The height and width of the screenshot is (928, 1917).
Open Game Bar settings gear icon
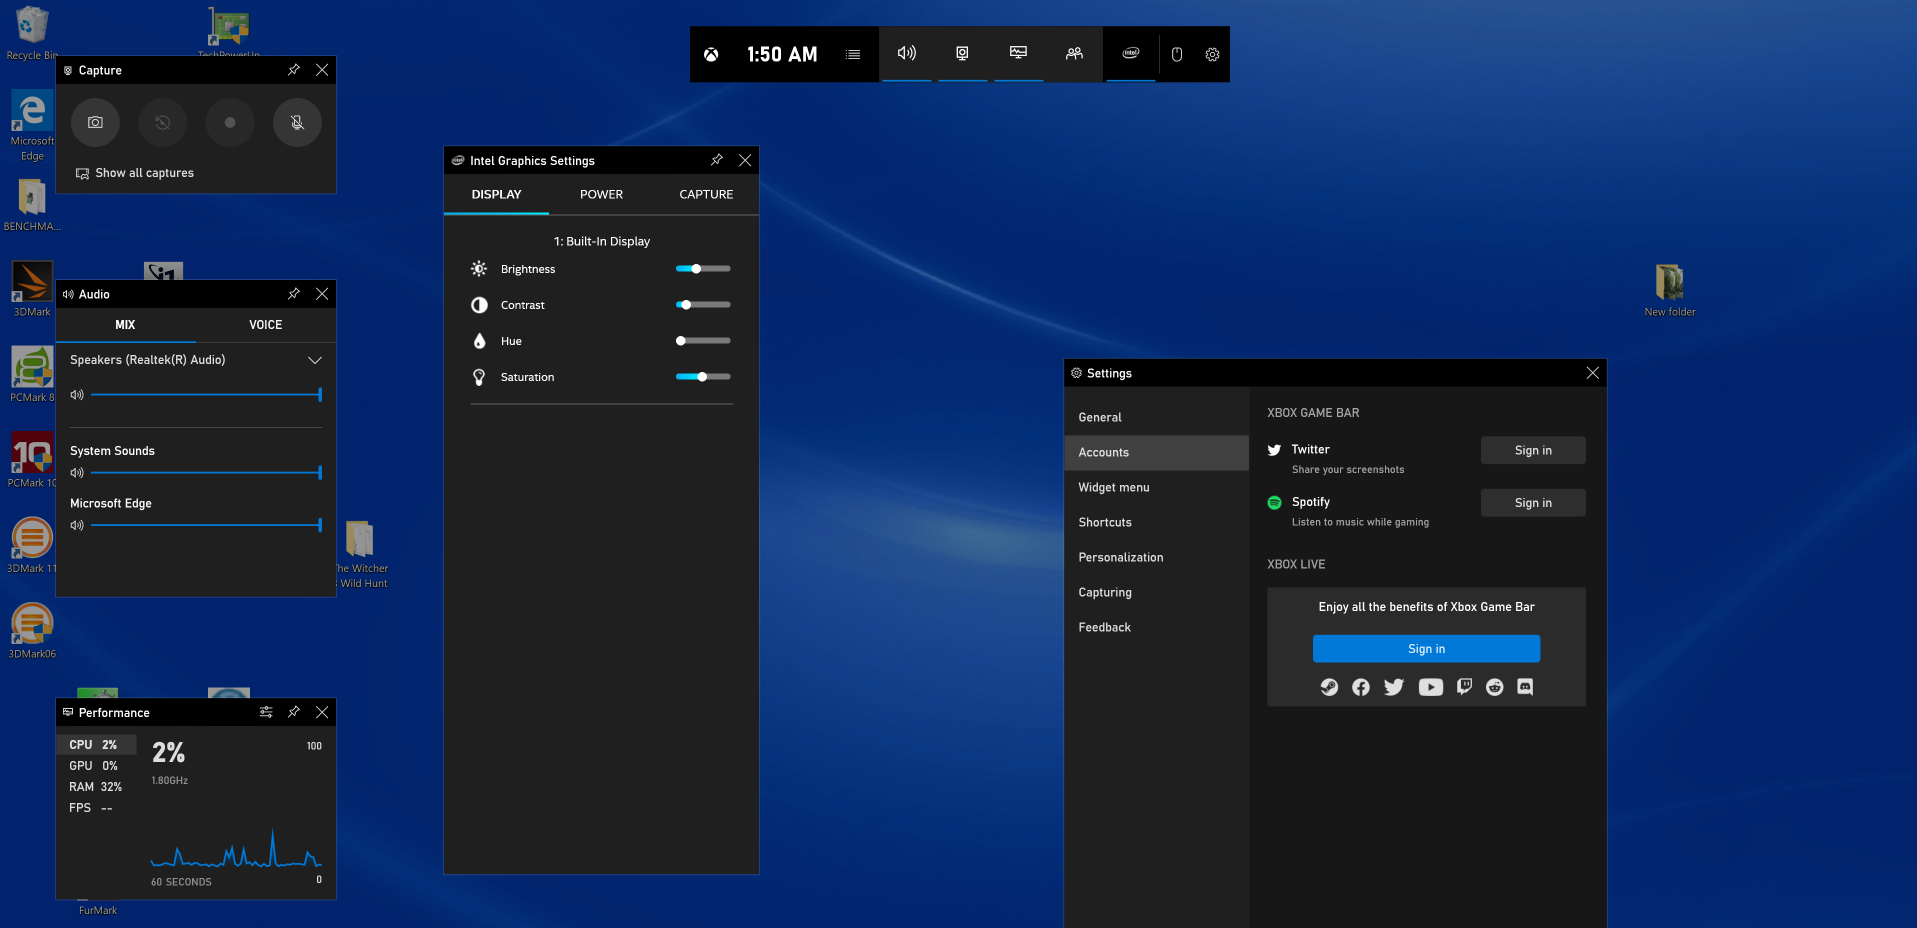(1212, 54)
